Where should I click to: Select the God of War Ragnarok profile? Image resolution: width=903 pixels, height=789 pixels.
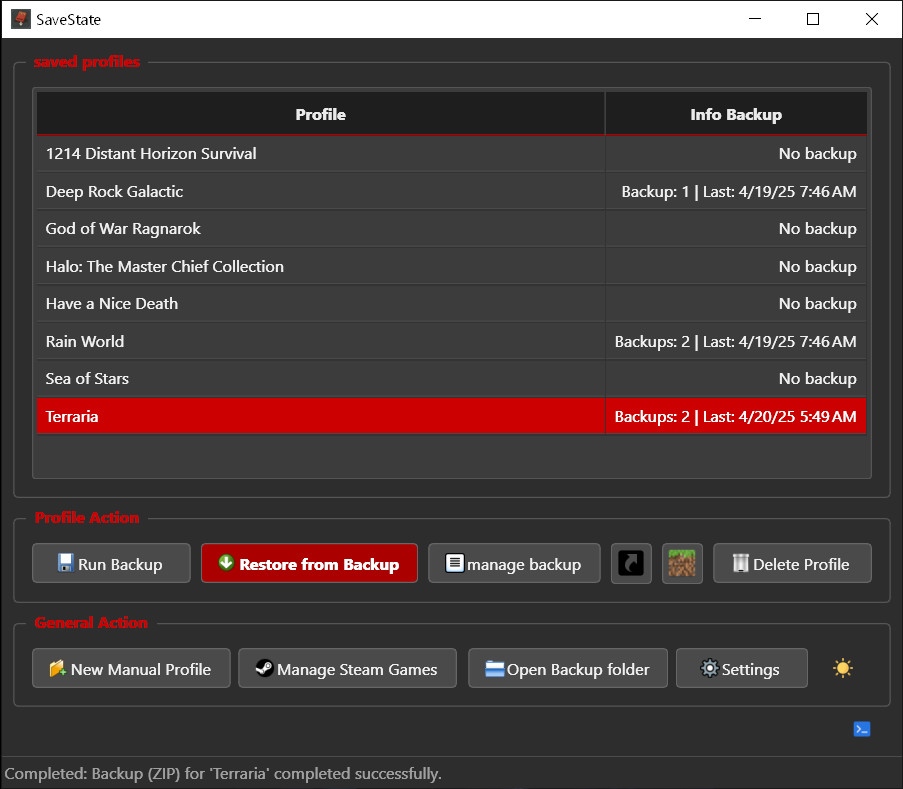tap(321, 229)
